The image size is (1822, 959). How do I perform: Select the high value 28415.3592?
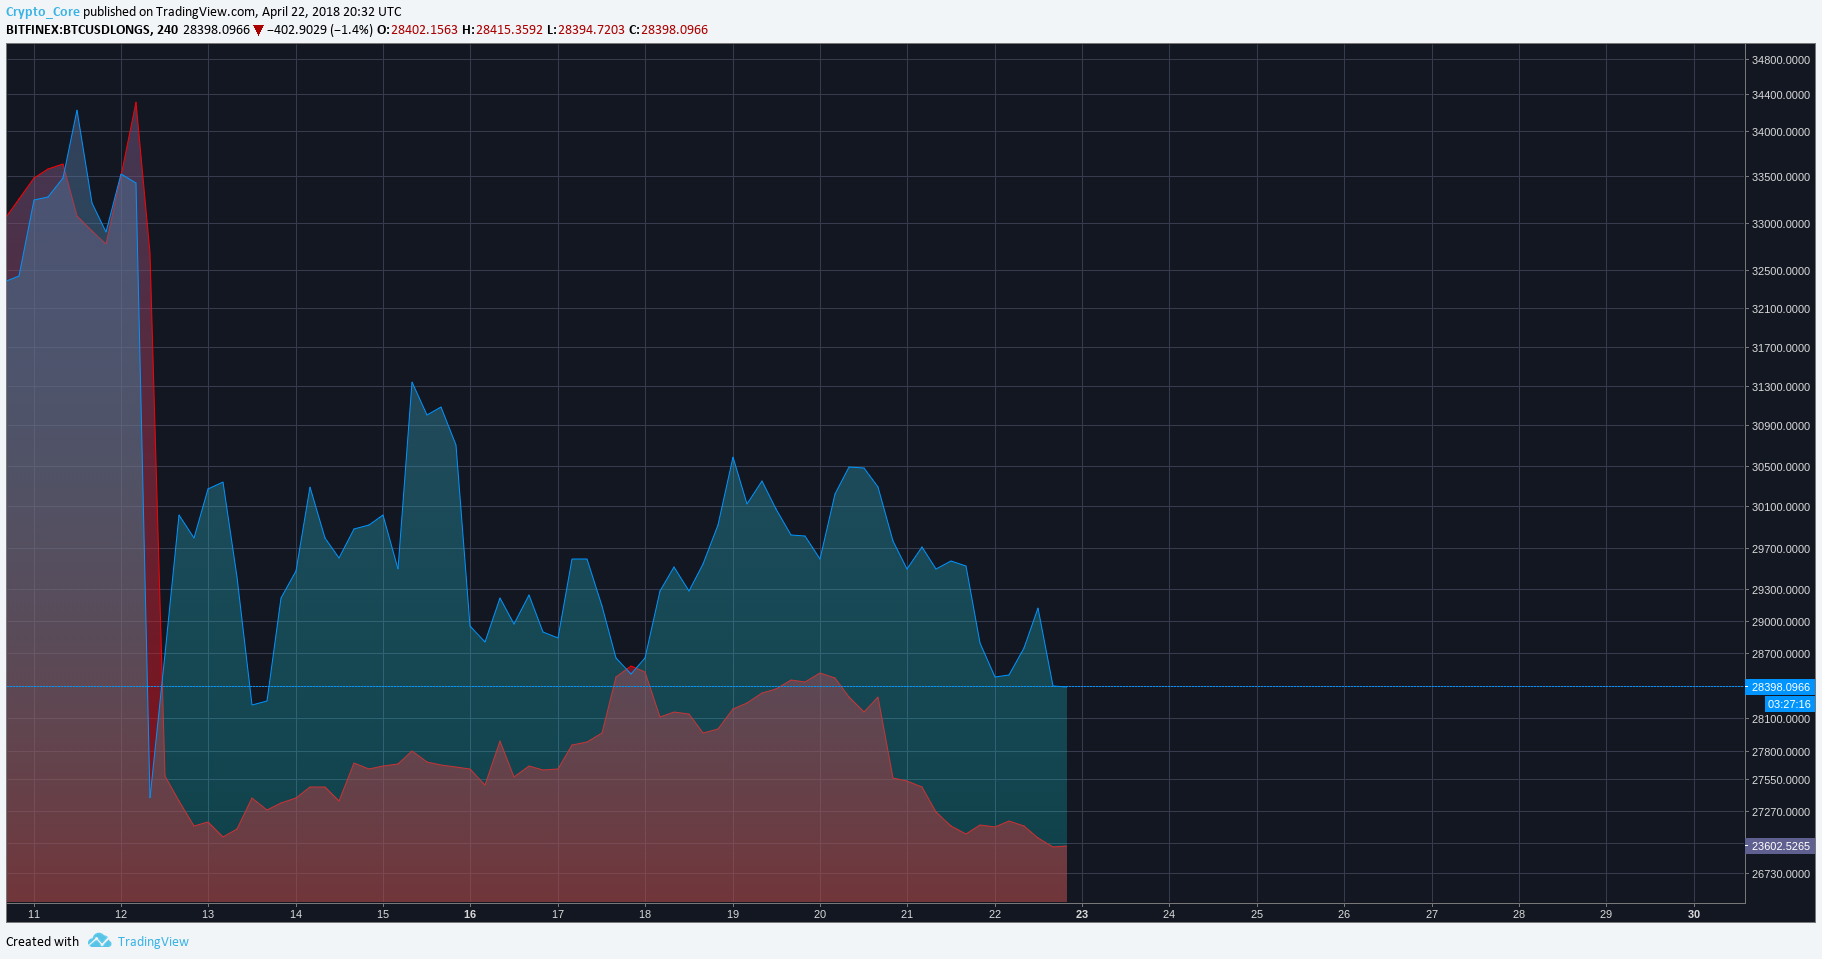click(509, 30)
